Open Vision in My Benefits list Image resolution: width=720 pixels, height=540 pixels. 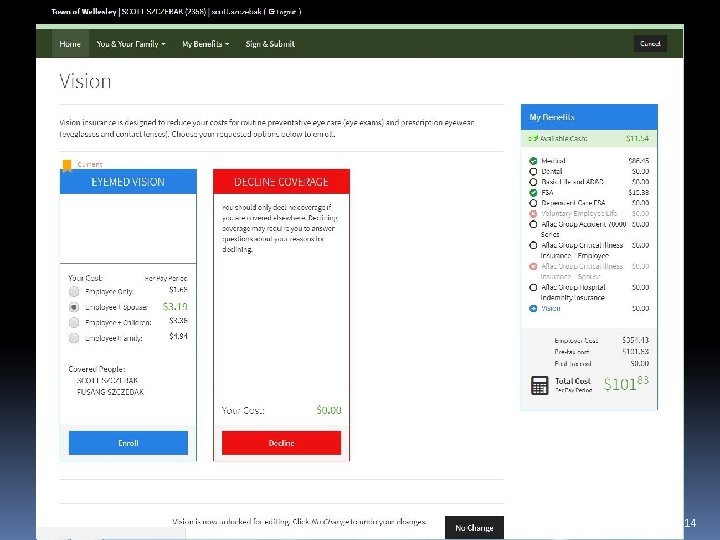point(551,309)
